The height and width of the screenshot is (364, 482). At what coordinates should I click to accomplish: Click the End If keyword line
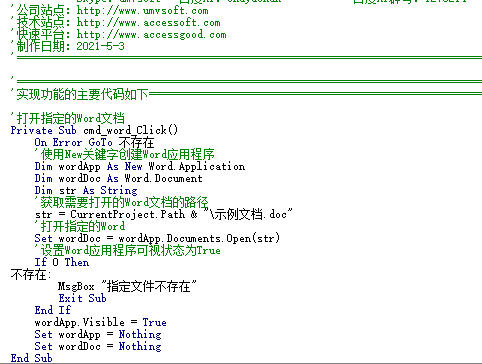(x=53, y=310)
